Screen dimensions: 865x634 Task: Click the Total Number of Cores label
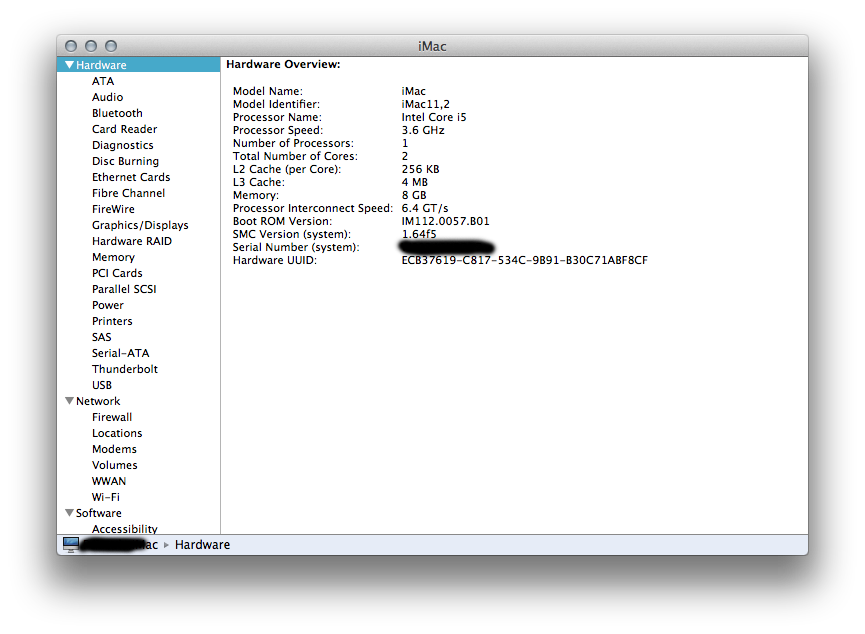click(x=295, y=156)
